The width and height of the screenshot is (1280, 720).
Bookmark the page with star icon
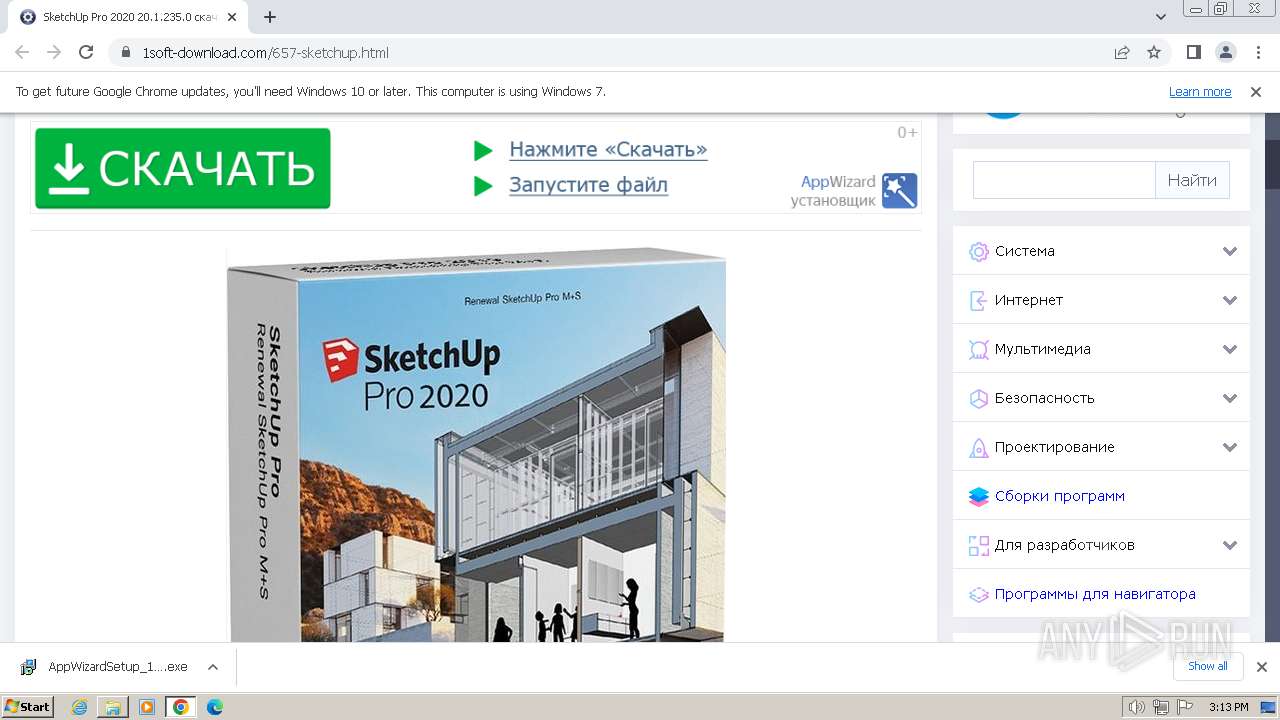pos(1154,53)
